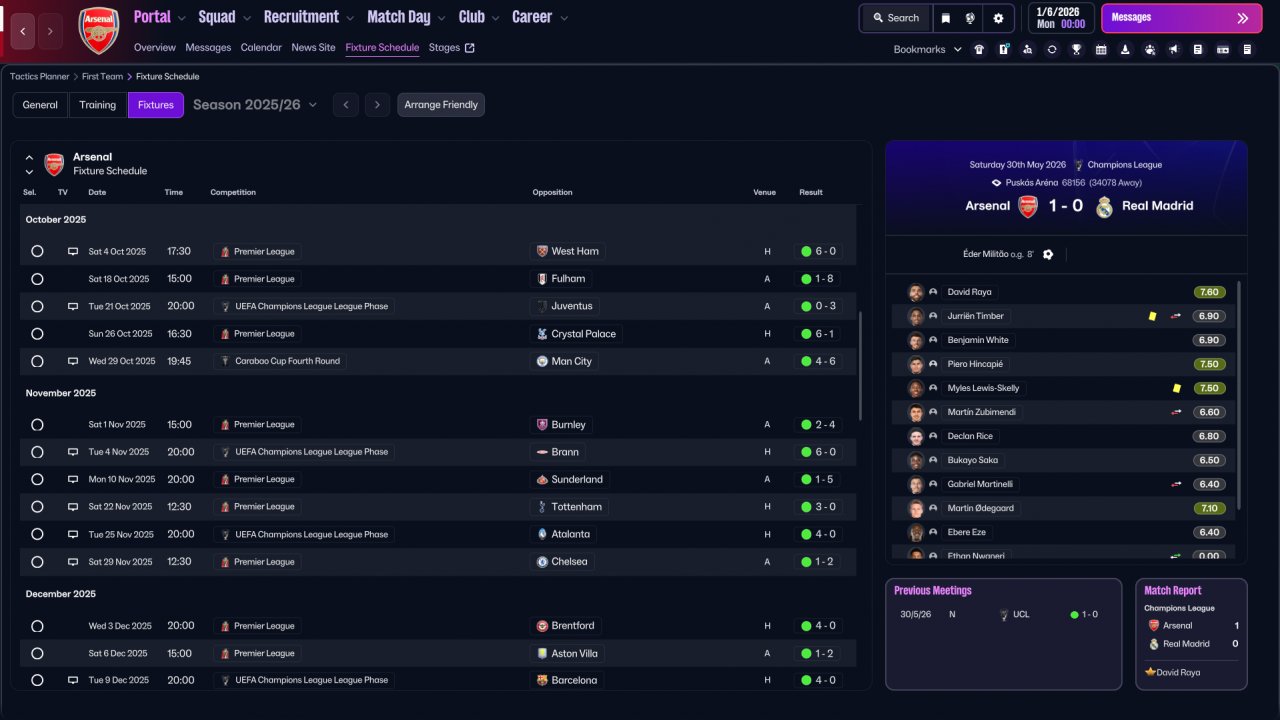The image size is (1280, 720).
Task: Toggle the Arsenal Fixture Schedule team switcher arrows
Action: pyautogui.click(x=30, y=164)
